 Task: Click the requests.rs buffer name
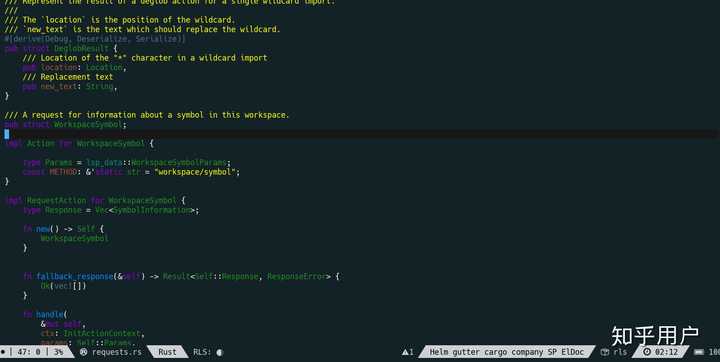pyautogui.click(x=117, y=352)
